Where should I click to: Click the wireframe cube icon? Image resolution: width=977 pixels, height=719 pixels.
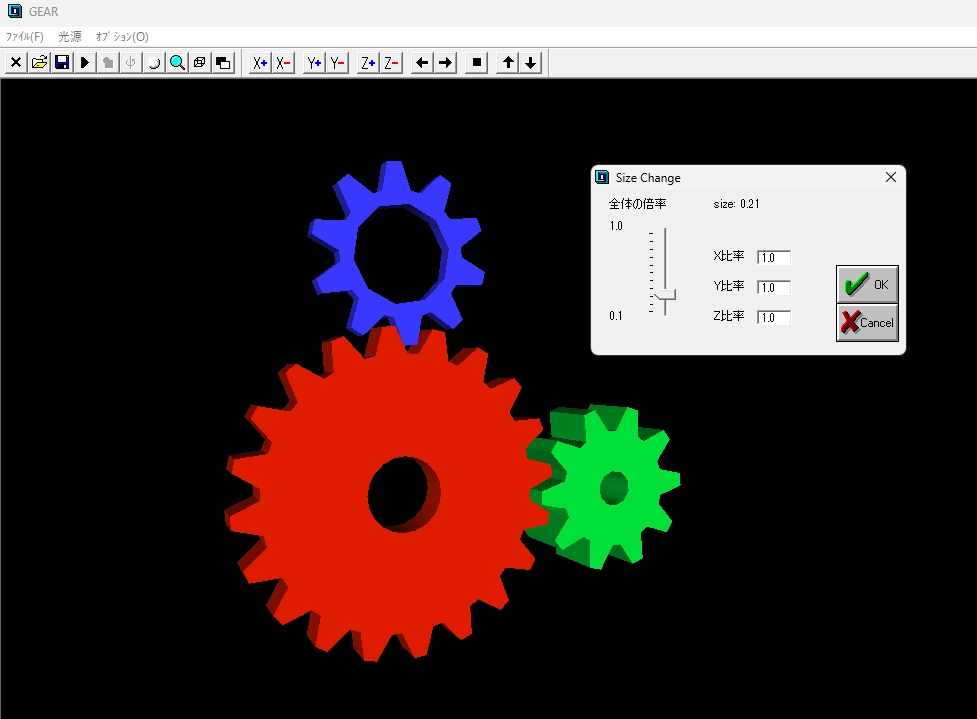[x=200, y=63]
